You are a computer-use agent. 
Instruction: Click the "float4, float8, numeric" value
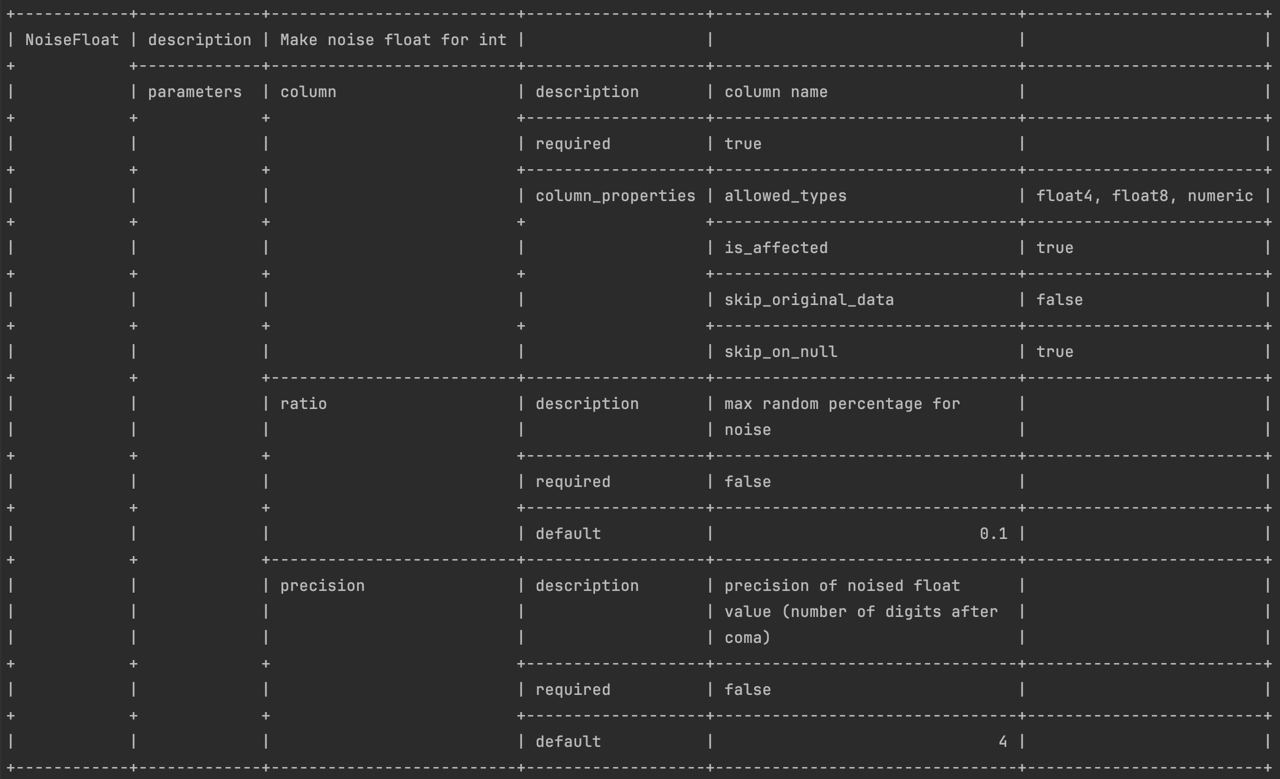(x=1144, y=196)
